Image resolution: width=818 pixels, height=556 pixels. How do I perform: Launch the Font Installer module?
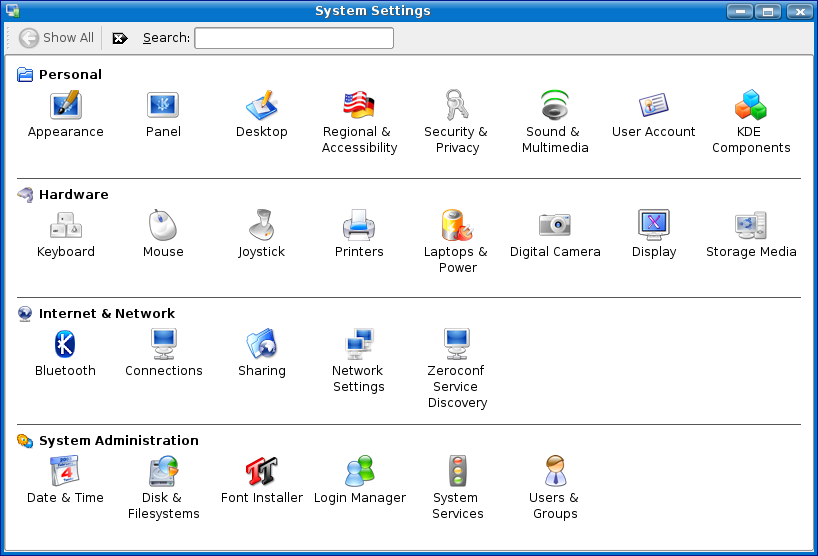[262, 471]
